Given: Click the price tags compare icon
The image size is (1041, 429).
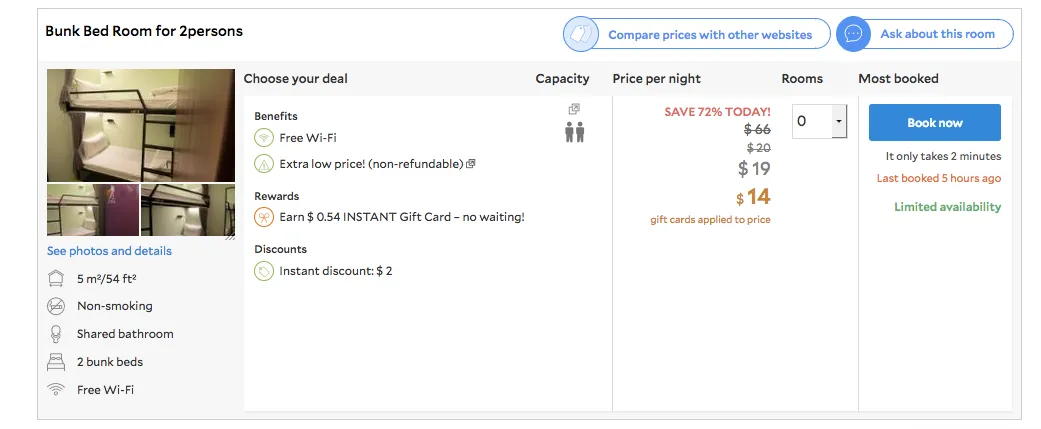Looking at the screenshot, I should tap(581, 34).
